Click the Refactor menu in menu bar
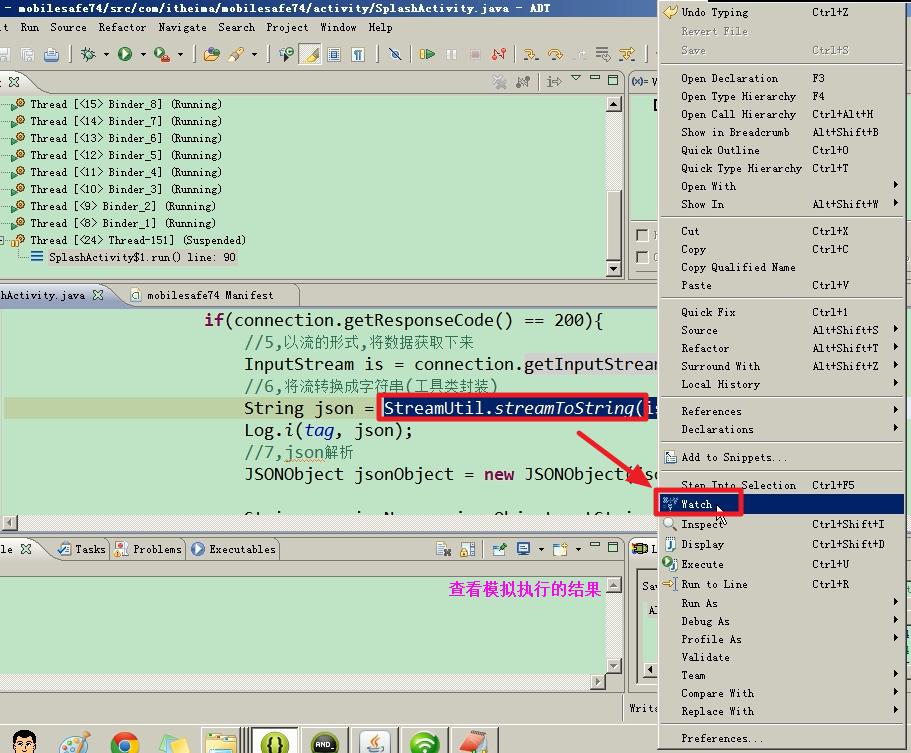Image resolution: width=911 pixels, height=753 pixels. pyautogui.click(x=122, y=27)
